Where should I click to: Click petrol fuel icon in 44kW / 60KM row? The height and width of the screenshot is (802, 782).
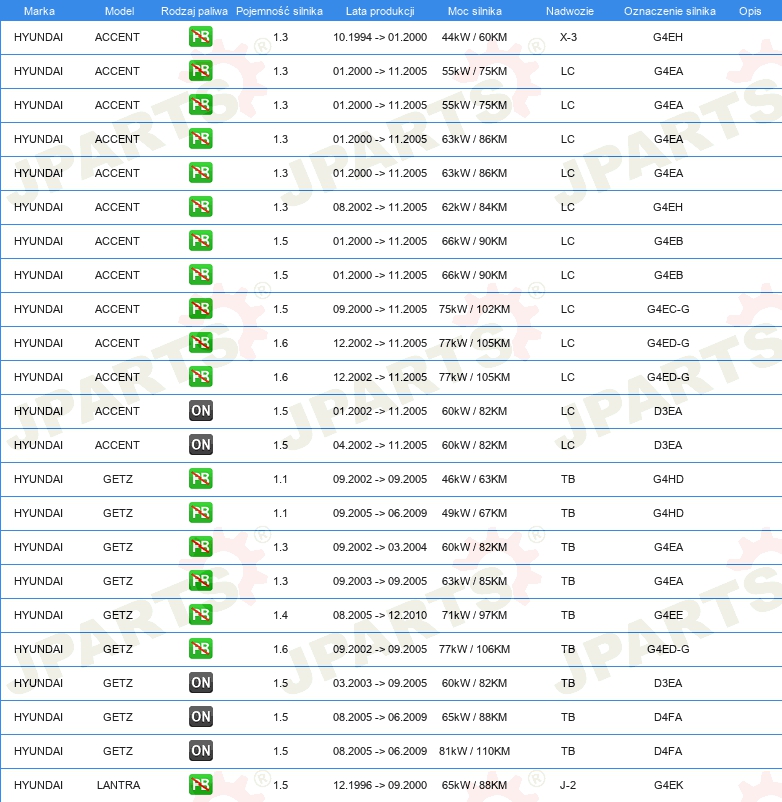coord(200,37)
